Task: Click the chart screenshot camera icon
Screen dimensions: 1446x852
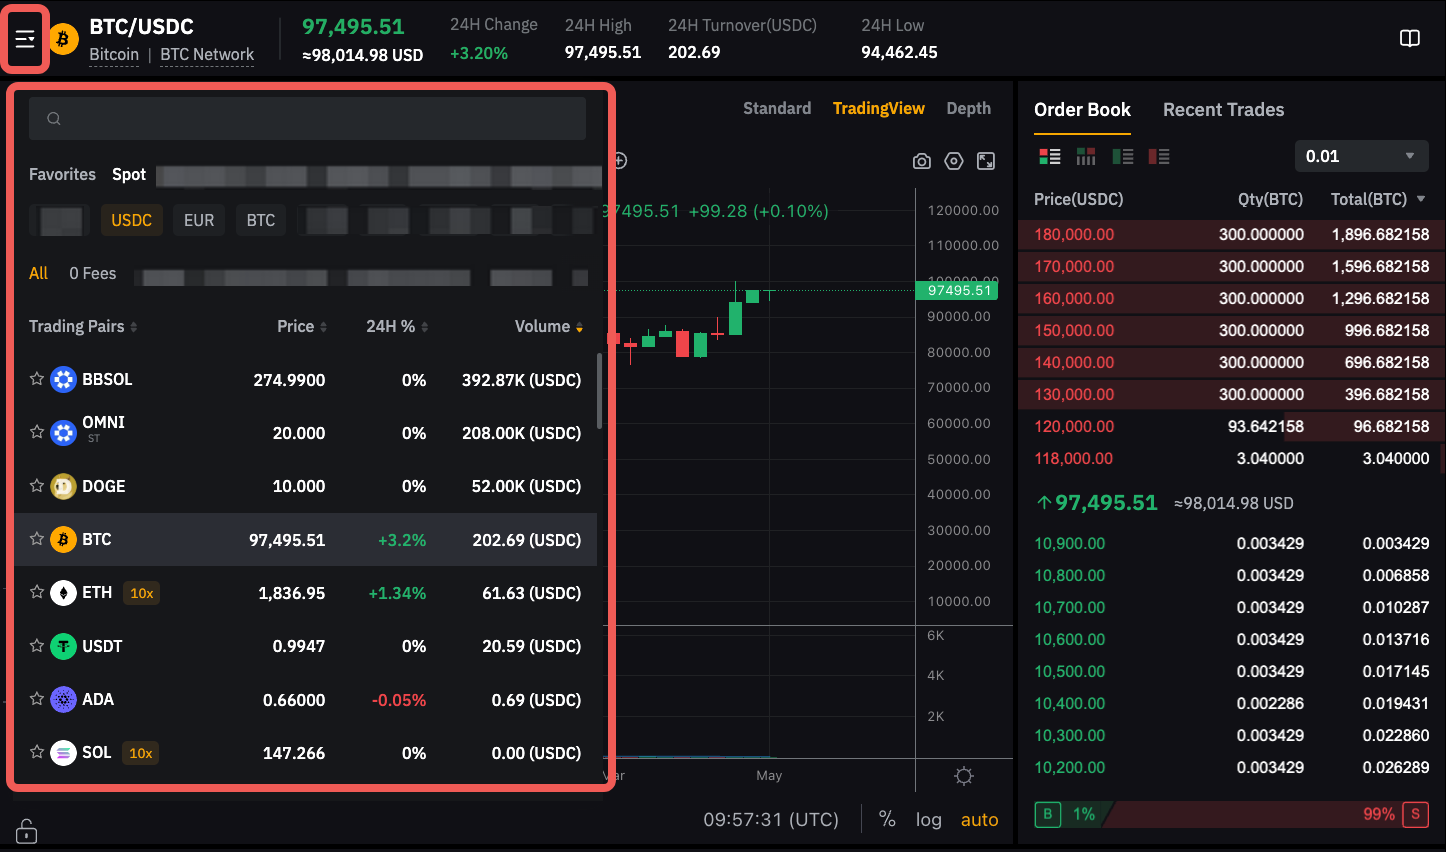Action: [x=922, y=161]
